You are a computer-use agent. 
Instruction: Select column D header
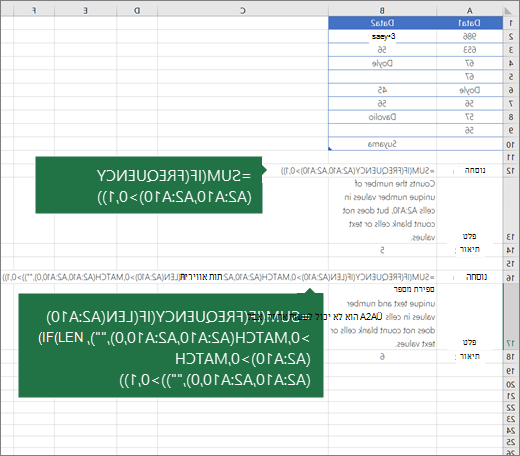pos(137,11)
